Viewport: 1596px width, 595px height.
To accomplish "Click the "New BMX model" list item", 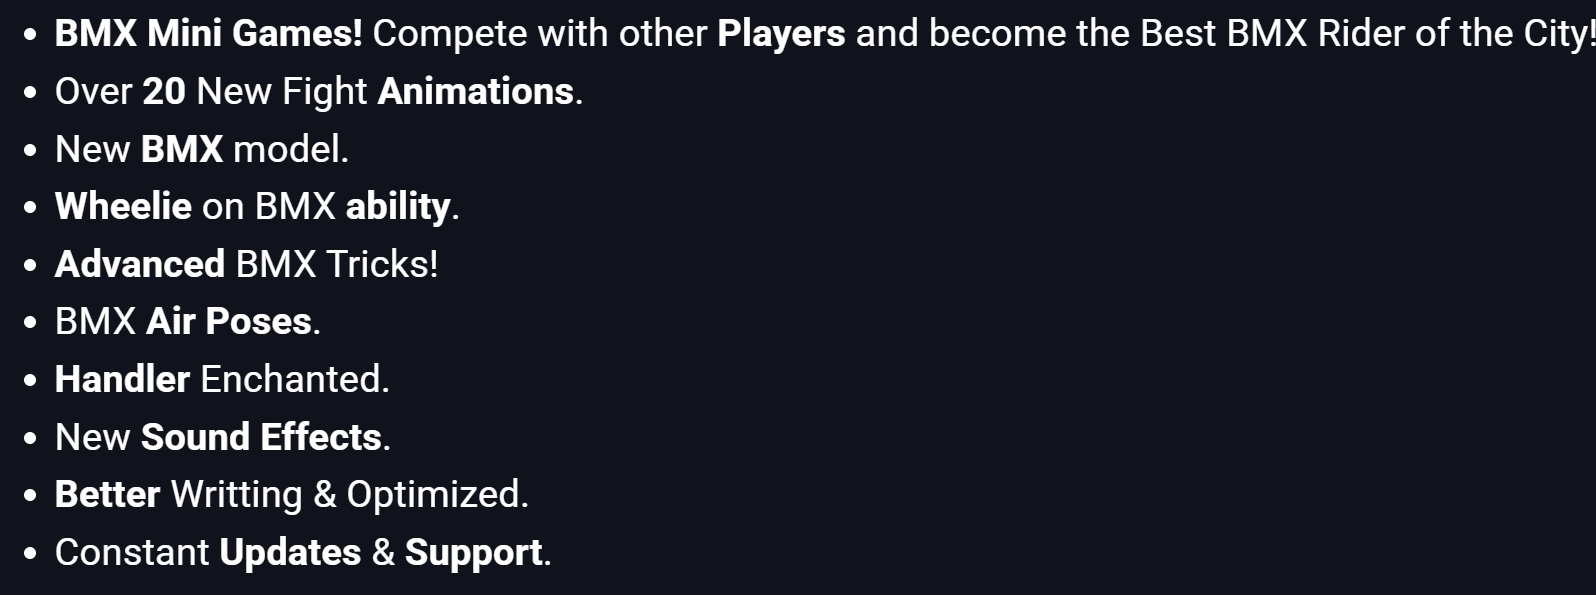I will 201,150.
